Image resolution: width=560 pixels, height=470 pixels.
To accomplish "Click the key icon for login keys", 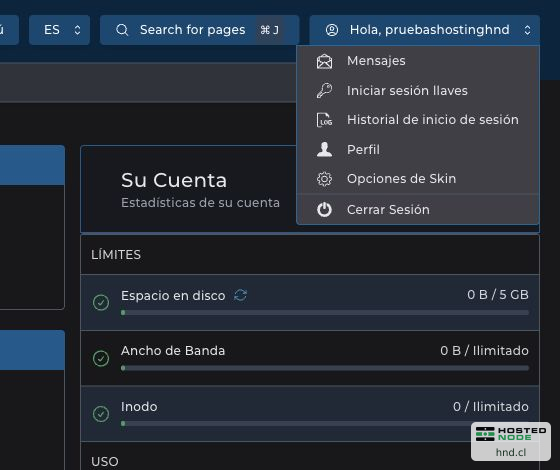I will point(324,91).
